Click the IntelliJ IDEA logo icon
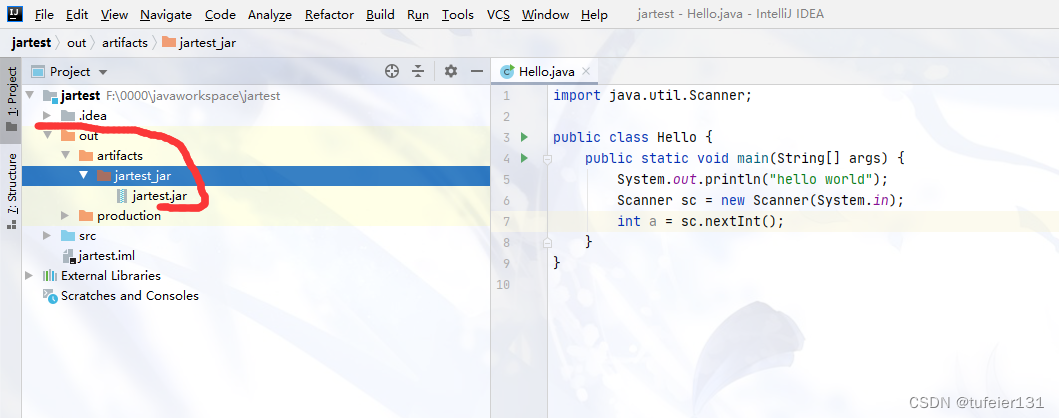This screenshot has width=1059, height=418. [x=15, y=14]
